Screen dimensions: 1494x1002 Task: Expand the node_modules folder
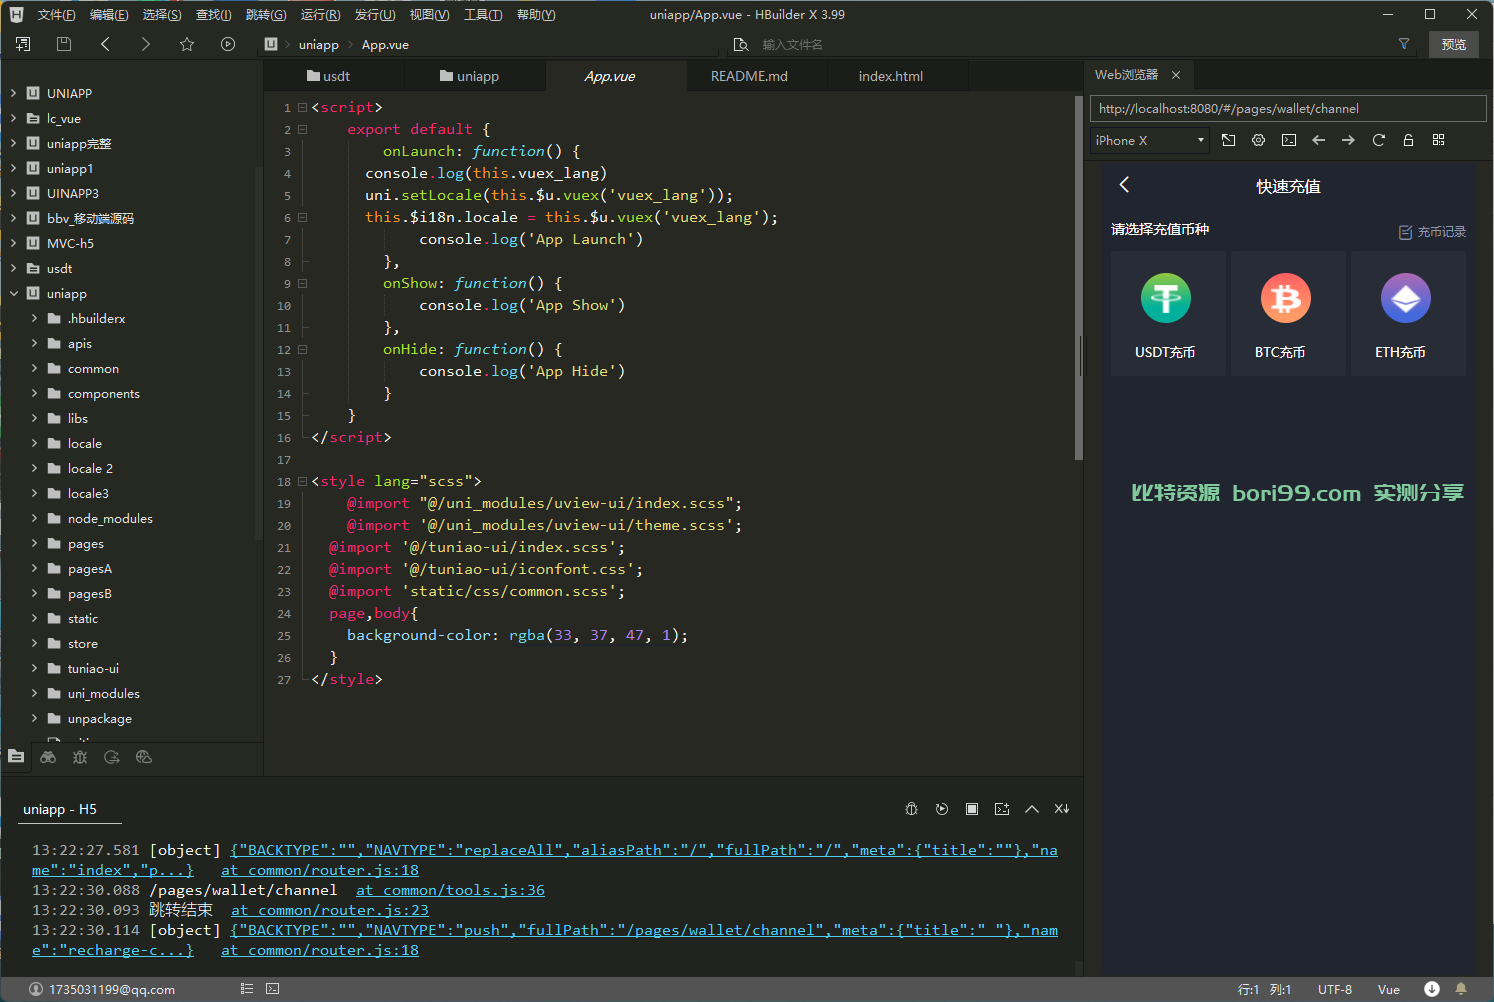[x=34, y=519]
